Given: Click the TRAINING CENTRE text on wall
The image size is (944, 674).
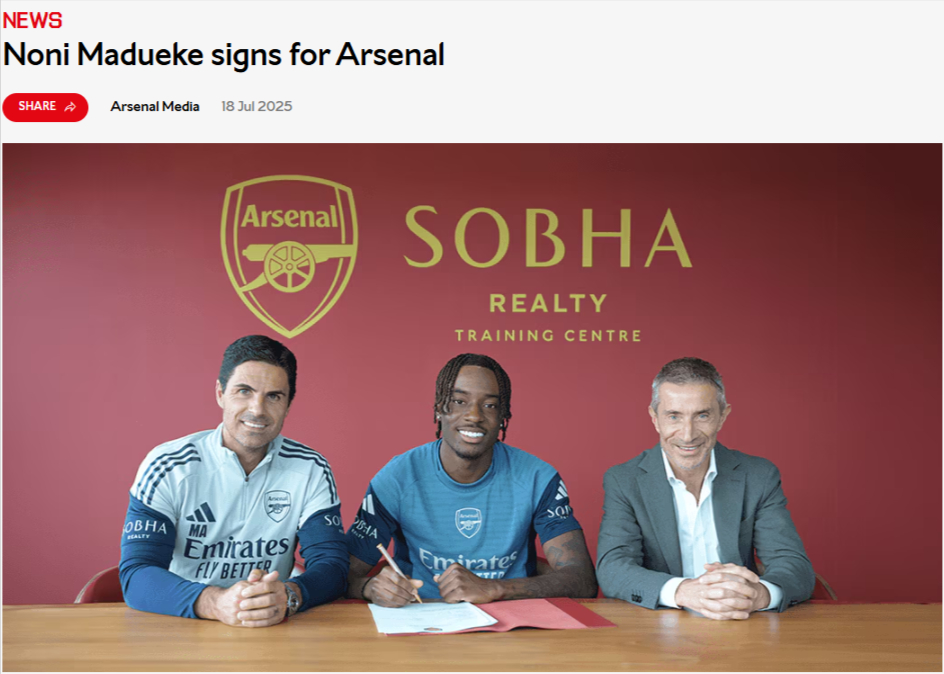Looking at the screenshot, I should tap(548, 335).
